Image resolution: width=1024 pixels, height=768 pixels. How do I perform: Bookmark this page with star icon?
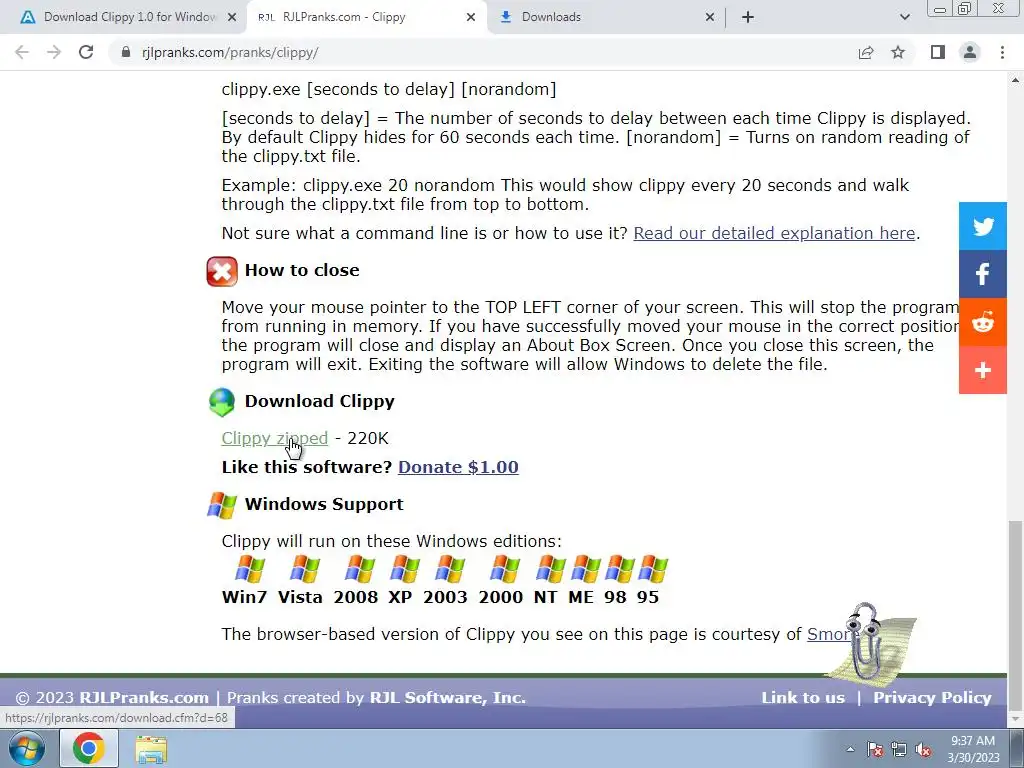coord(898,52)
